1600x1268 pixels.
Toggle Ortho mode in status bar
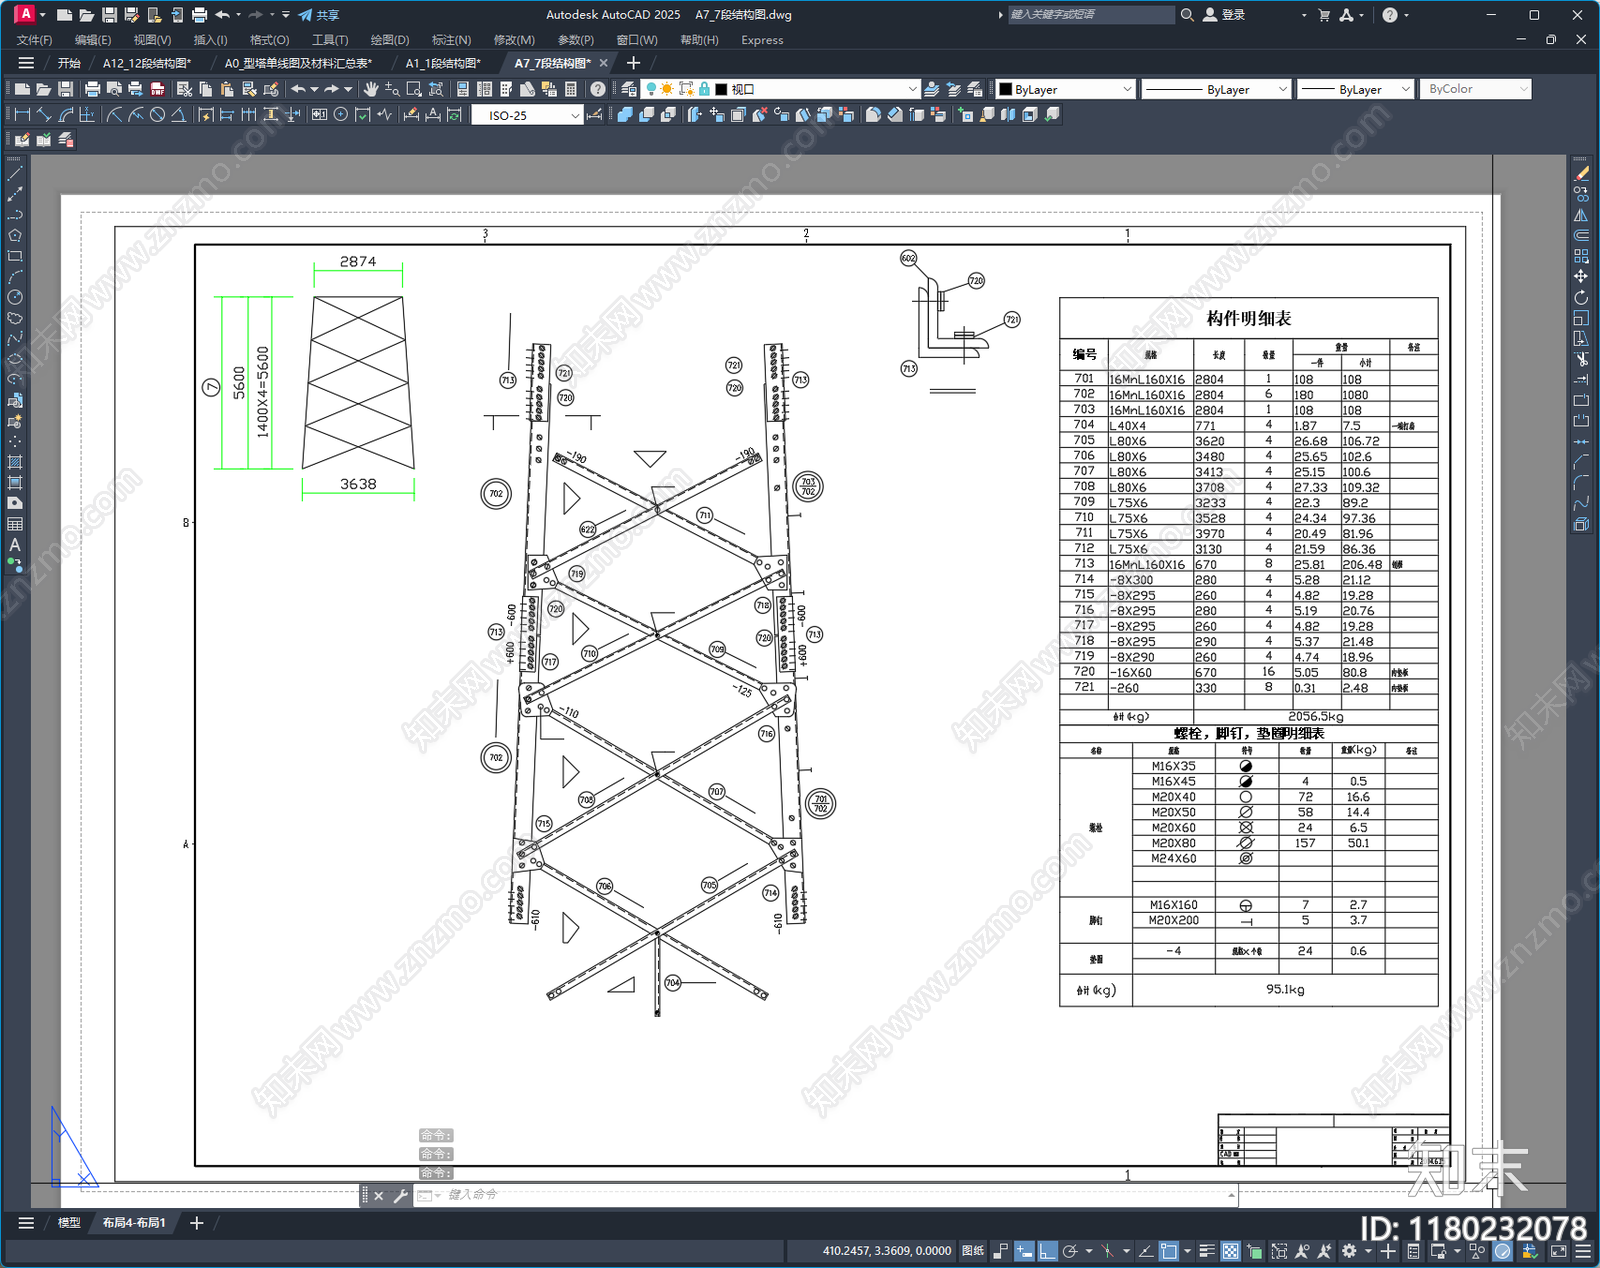click(1047, 1251)
